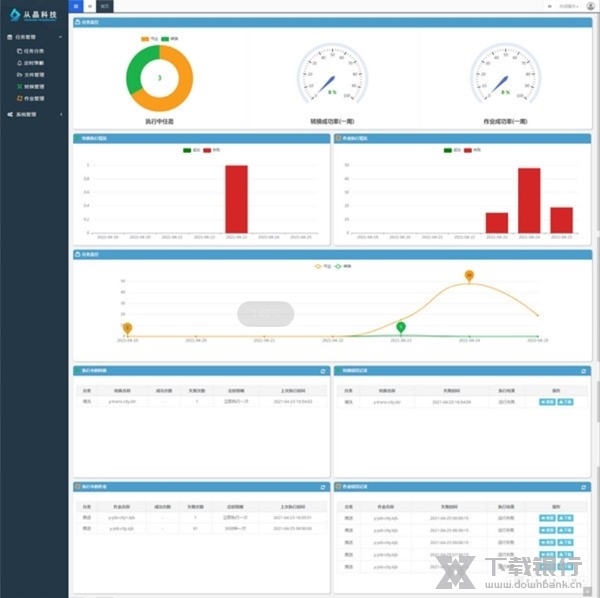The width and height of the screenshot is (600, 598).
Task: Refresh the 作业错误记录 panel
Action: [x=583, y=487]
